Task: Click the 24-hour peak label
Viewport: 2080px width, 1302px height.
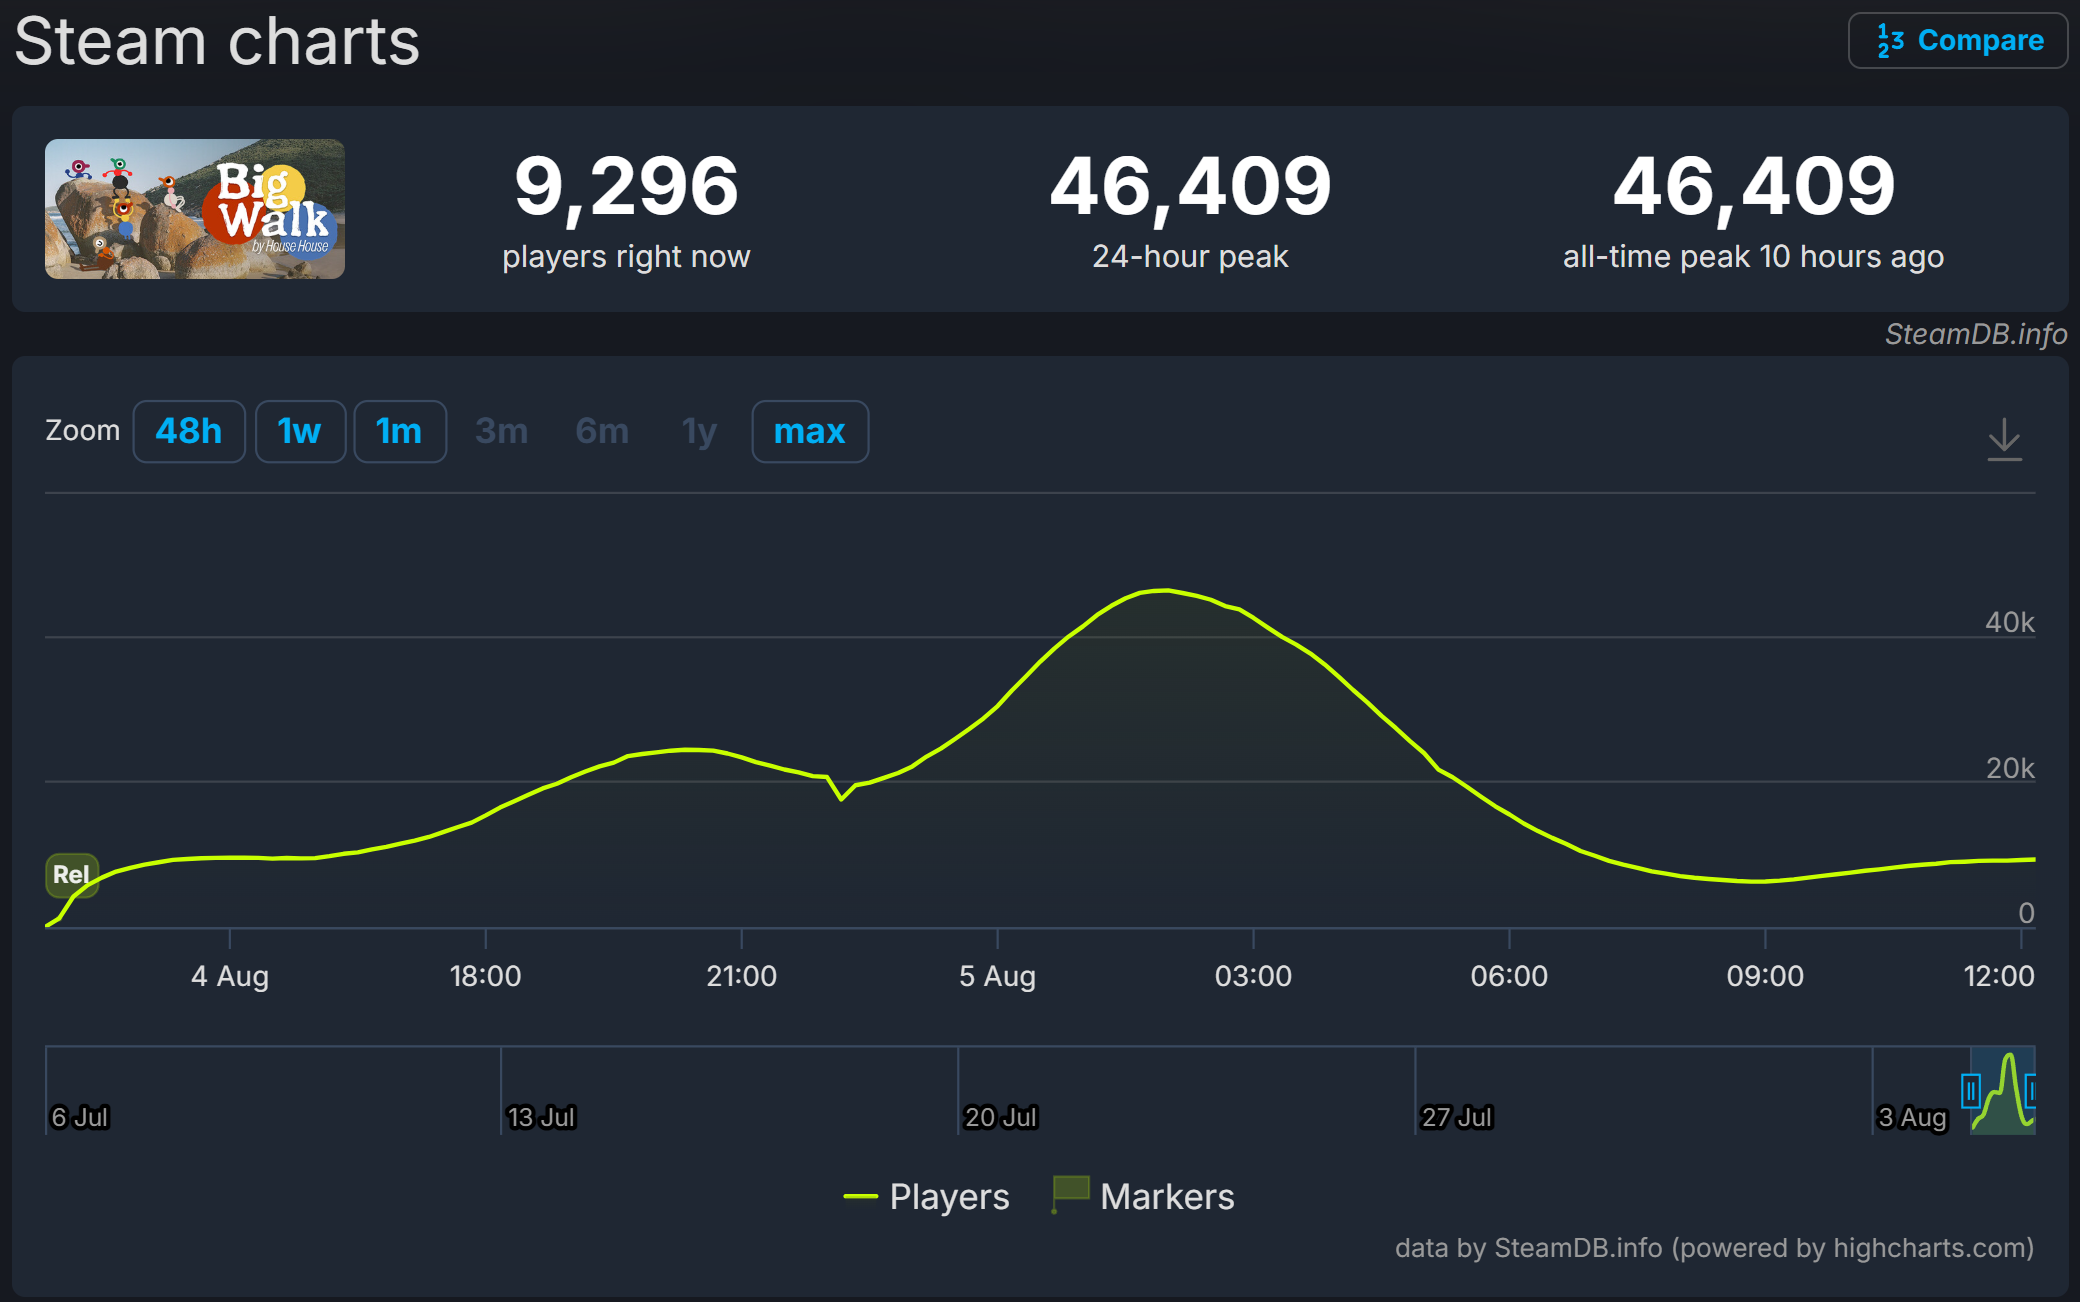Action: (1190, 257)
